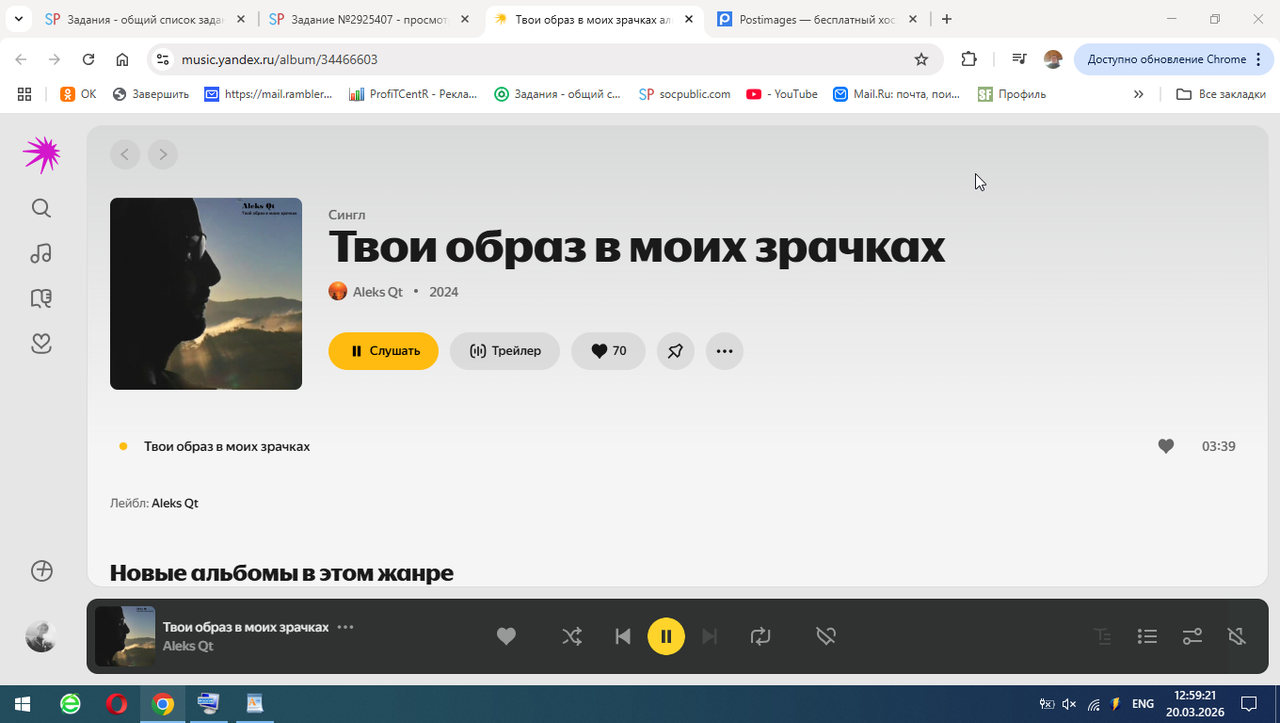Image resolution: width=1280 pixels, height=723 pixels.
Task: Open the music collection section in sidebar
Action: pyautogui.click(x=40, y=253)
